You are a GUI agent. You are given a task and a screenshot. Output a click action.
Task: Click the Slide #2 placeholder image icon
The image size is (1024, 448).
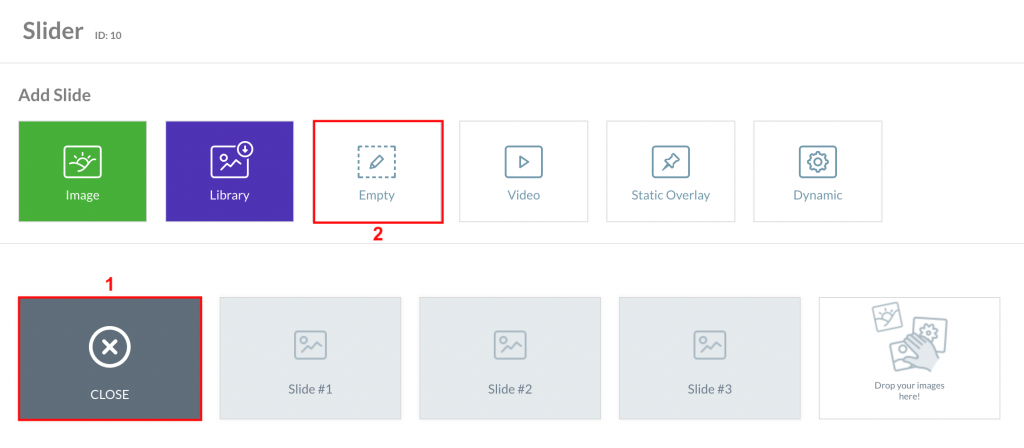510,345
